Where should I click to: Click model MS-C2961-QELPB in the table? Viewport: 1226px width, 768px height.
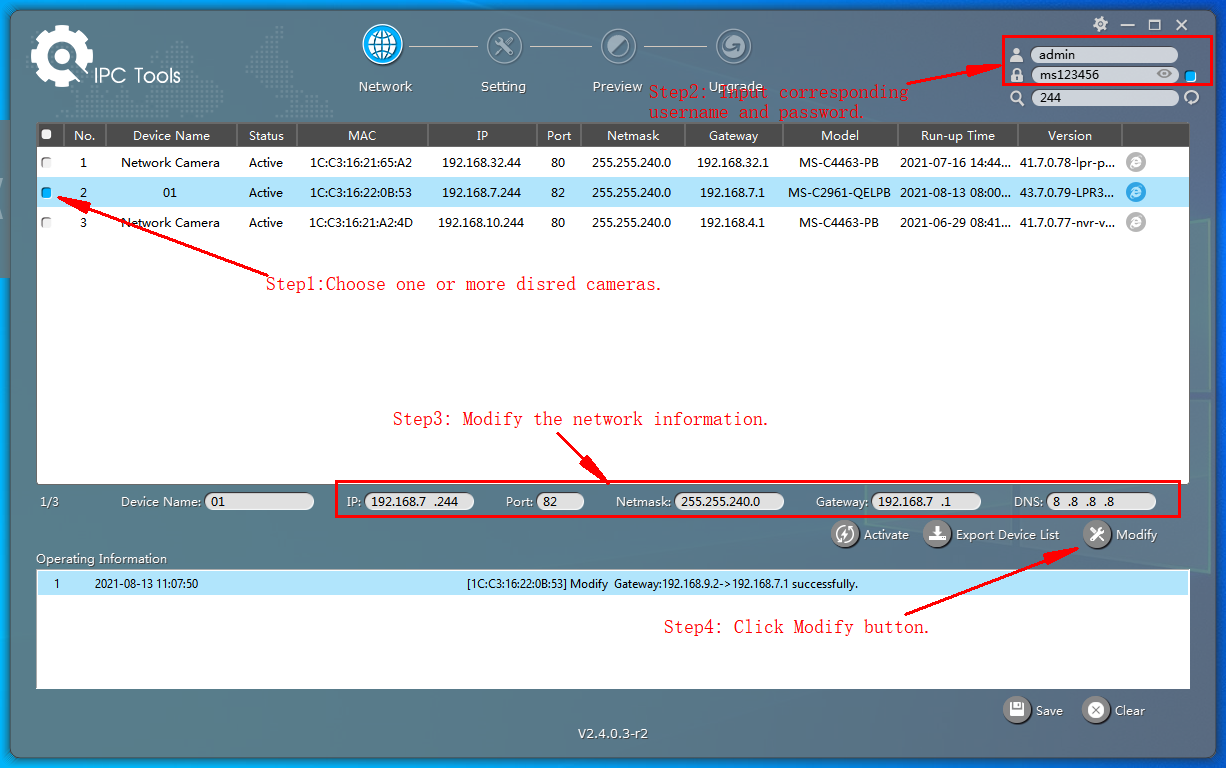839,192
